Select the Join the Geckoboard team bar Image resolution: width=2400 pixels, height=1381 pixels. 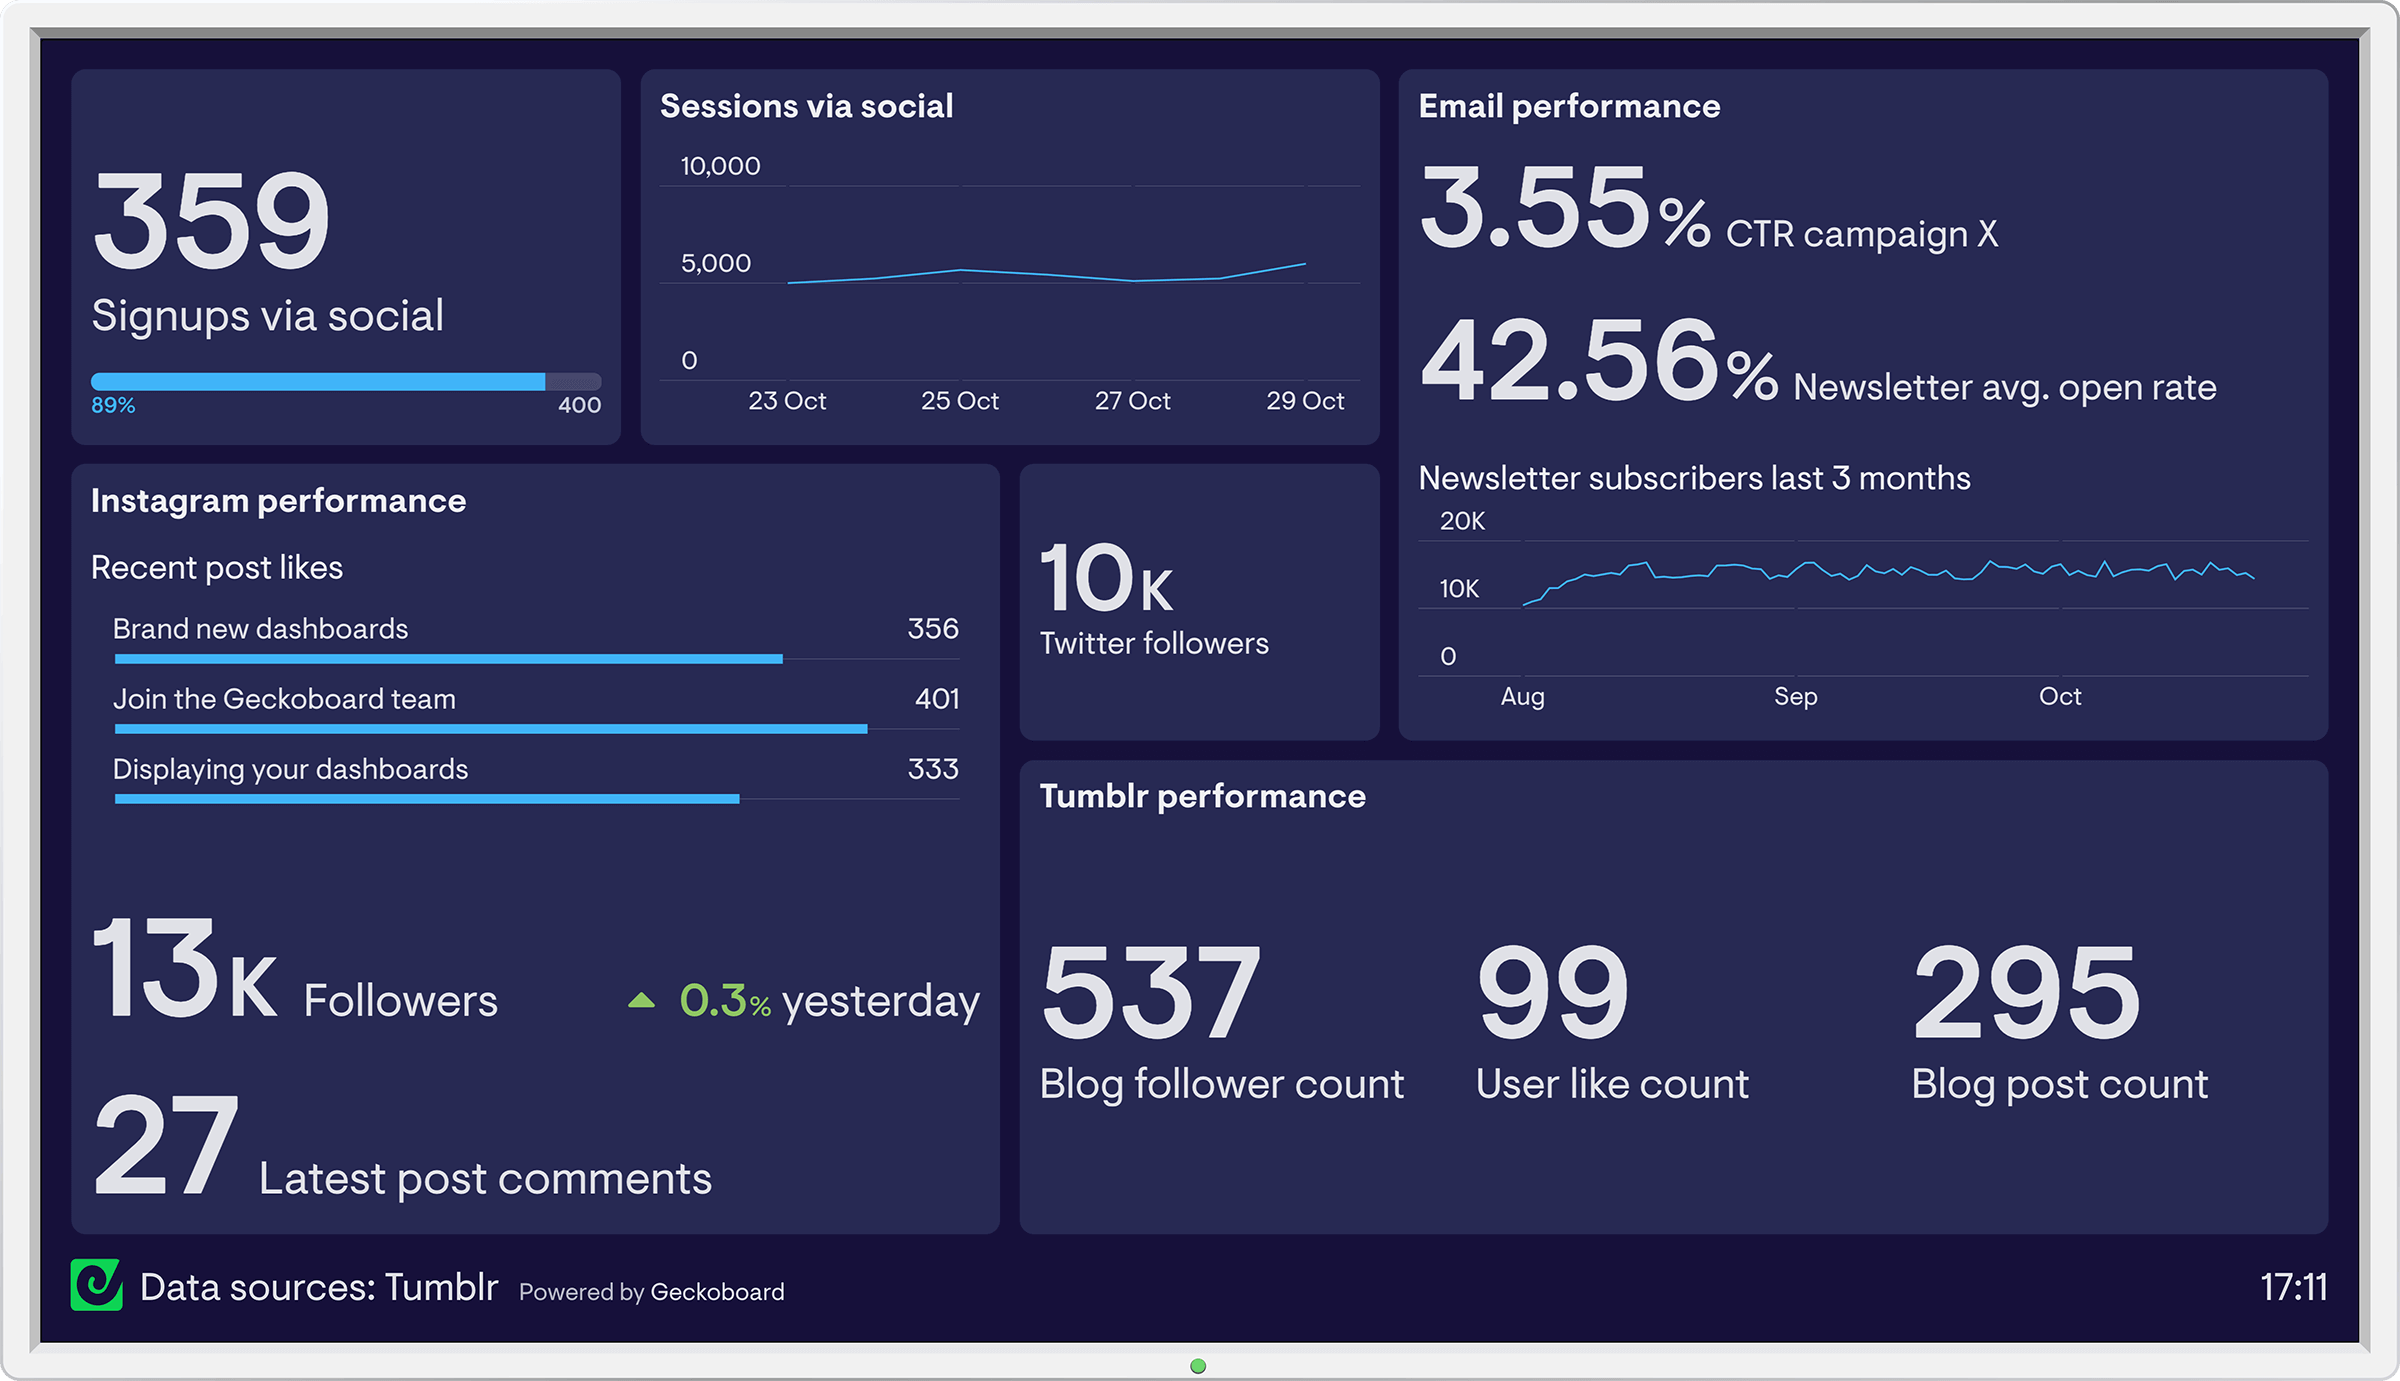pos(490,729)
